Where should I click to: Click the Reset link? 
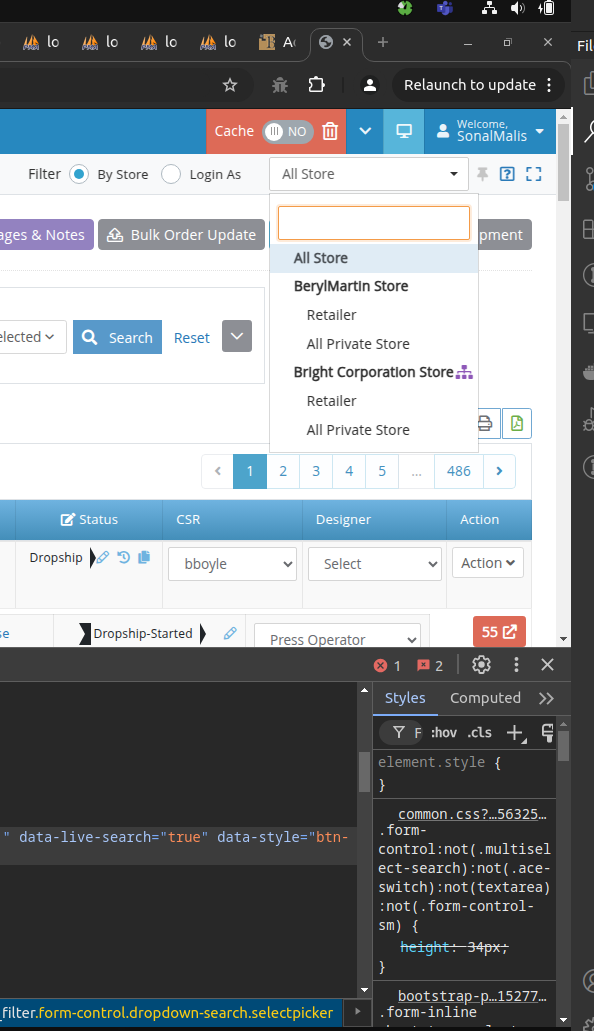191,338
